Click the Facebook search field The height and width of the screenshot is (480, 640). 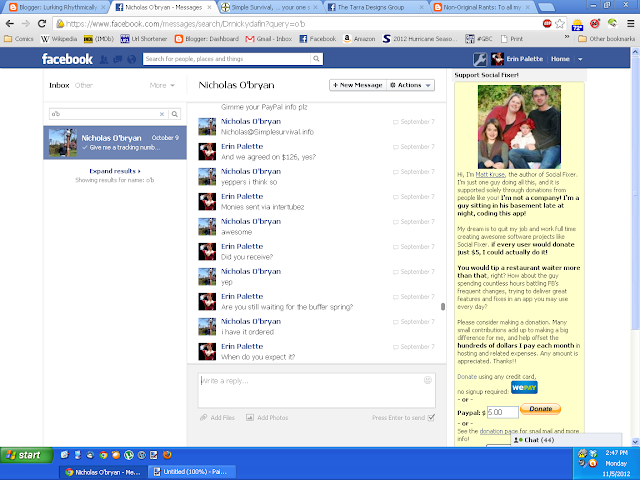227,59
